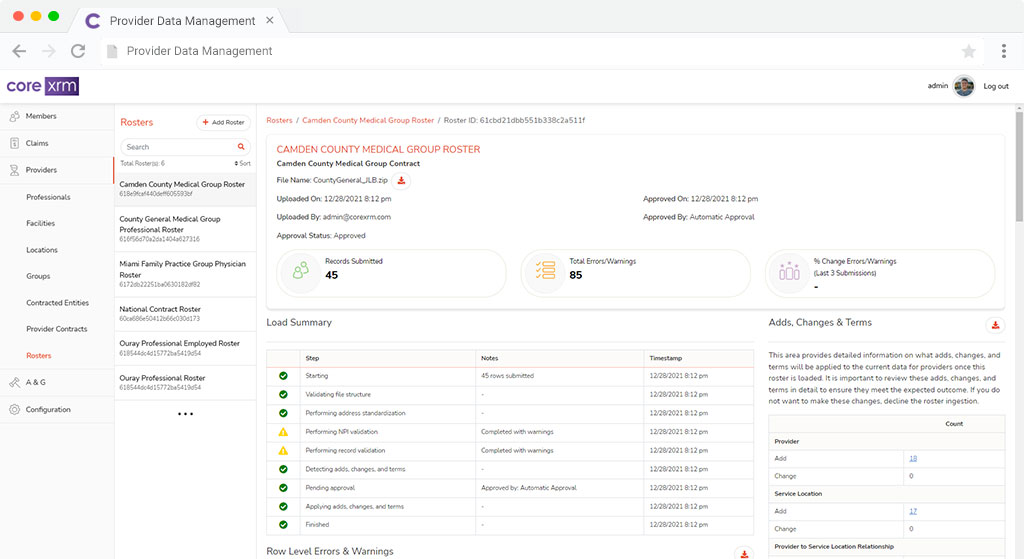This screenshot has height=559, width=1024.
Task: Open the browser three-dot menu
Action: point(1004,51)
